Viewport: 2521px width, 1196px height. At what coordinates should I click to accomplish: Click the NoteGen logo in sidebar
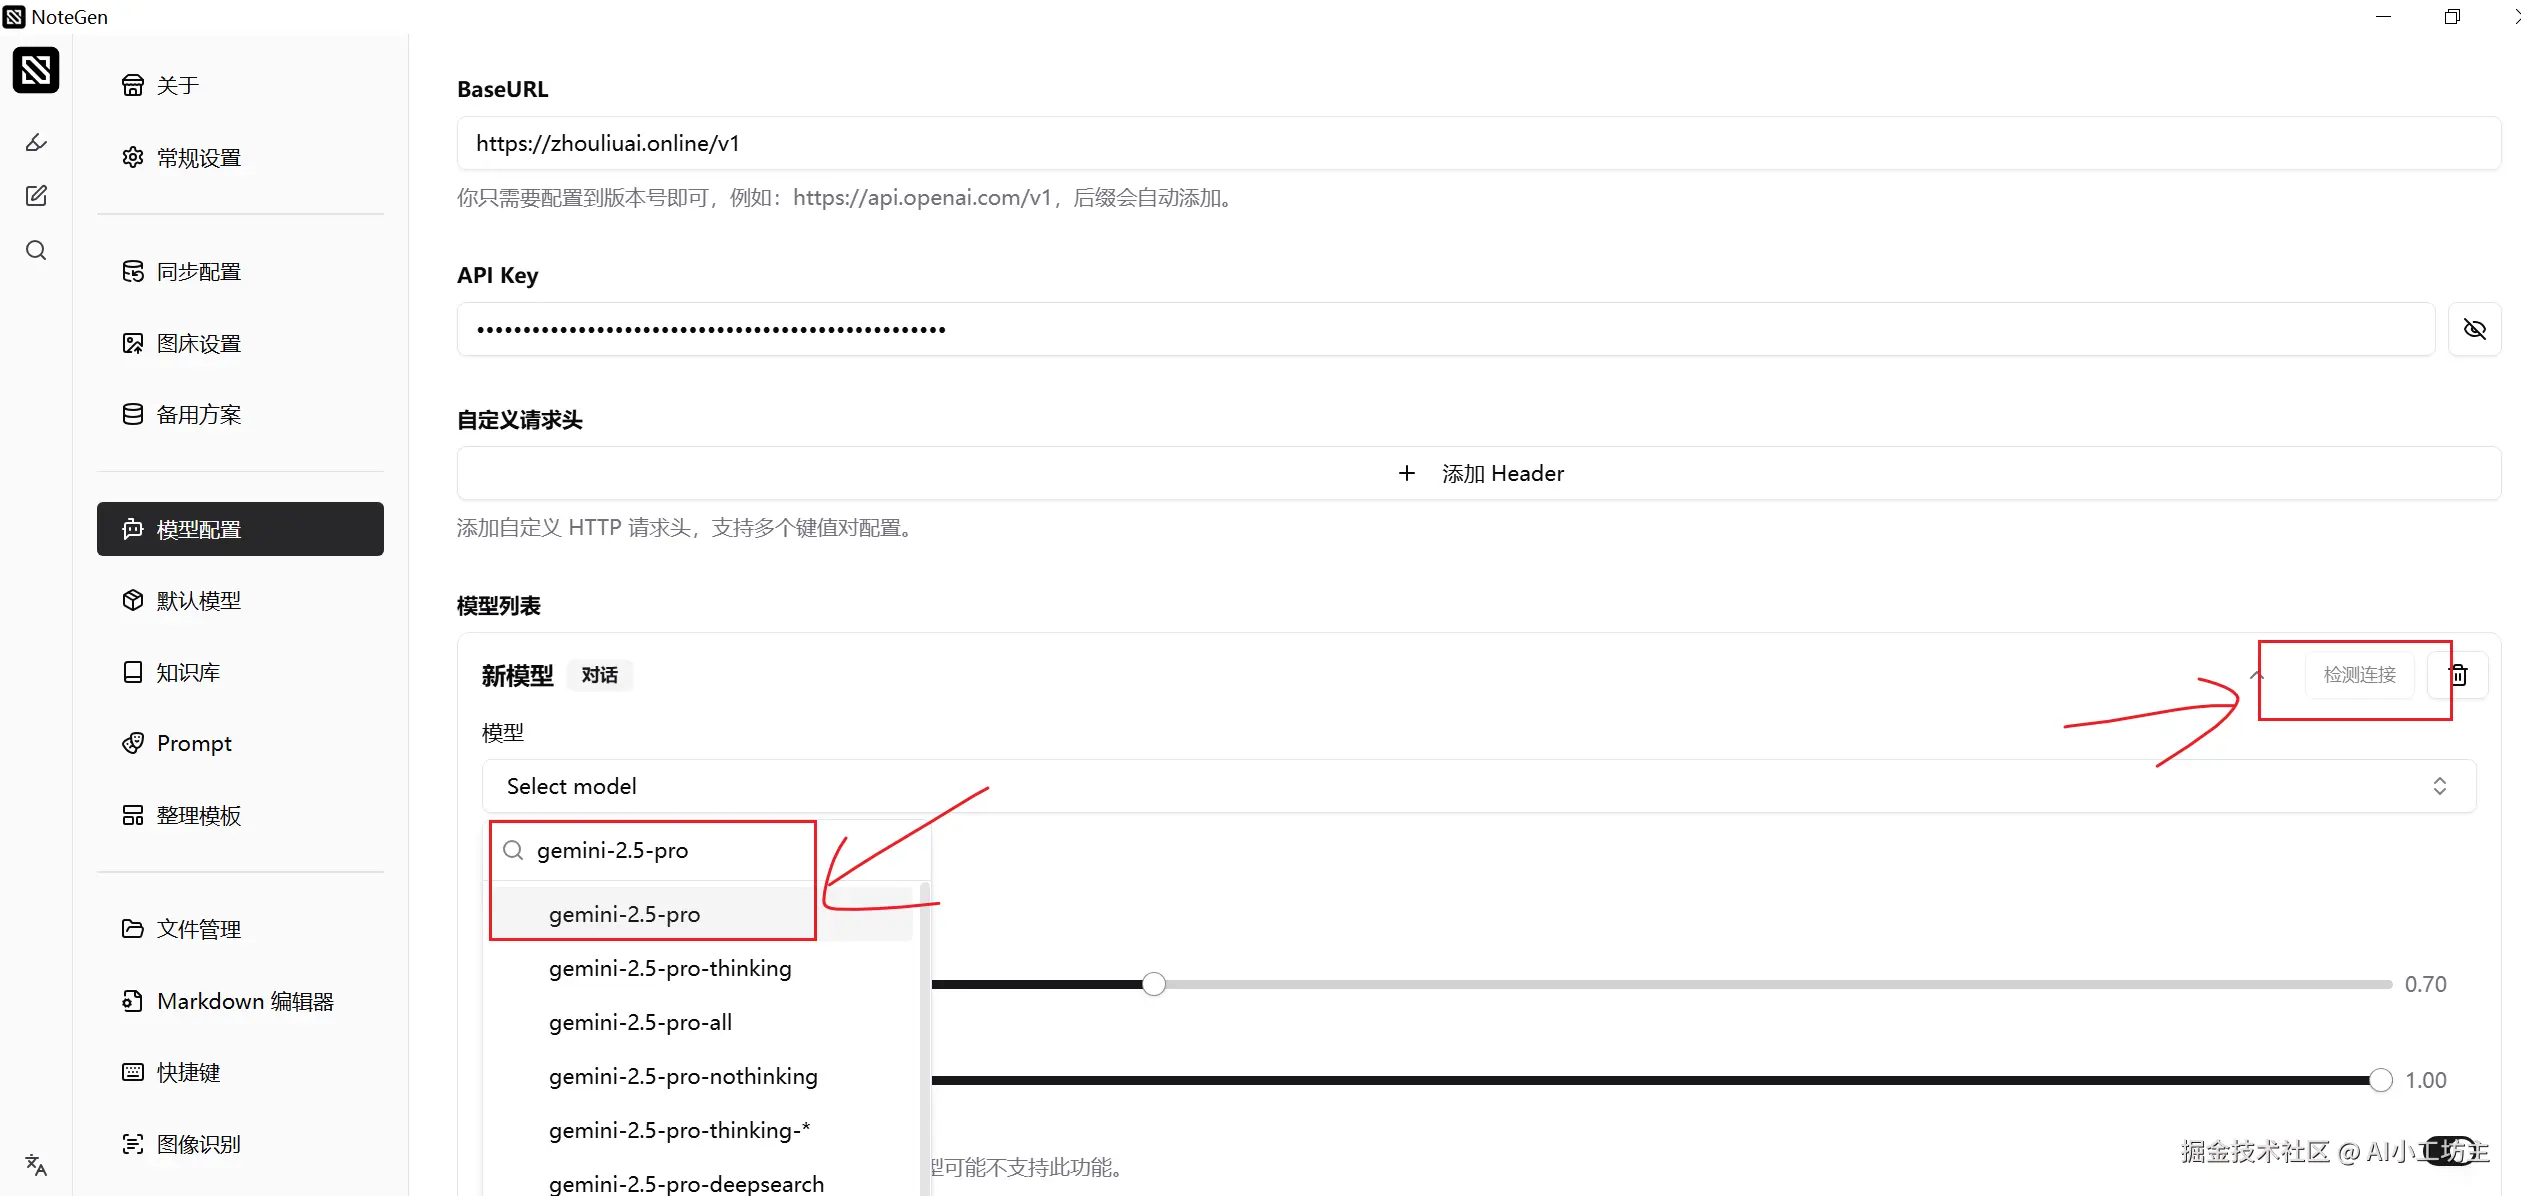click(x=36, y=70)
